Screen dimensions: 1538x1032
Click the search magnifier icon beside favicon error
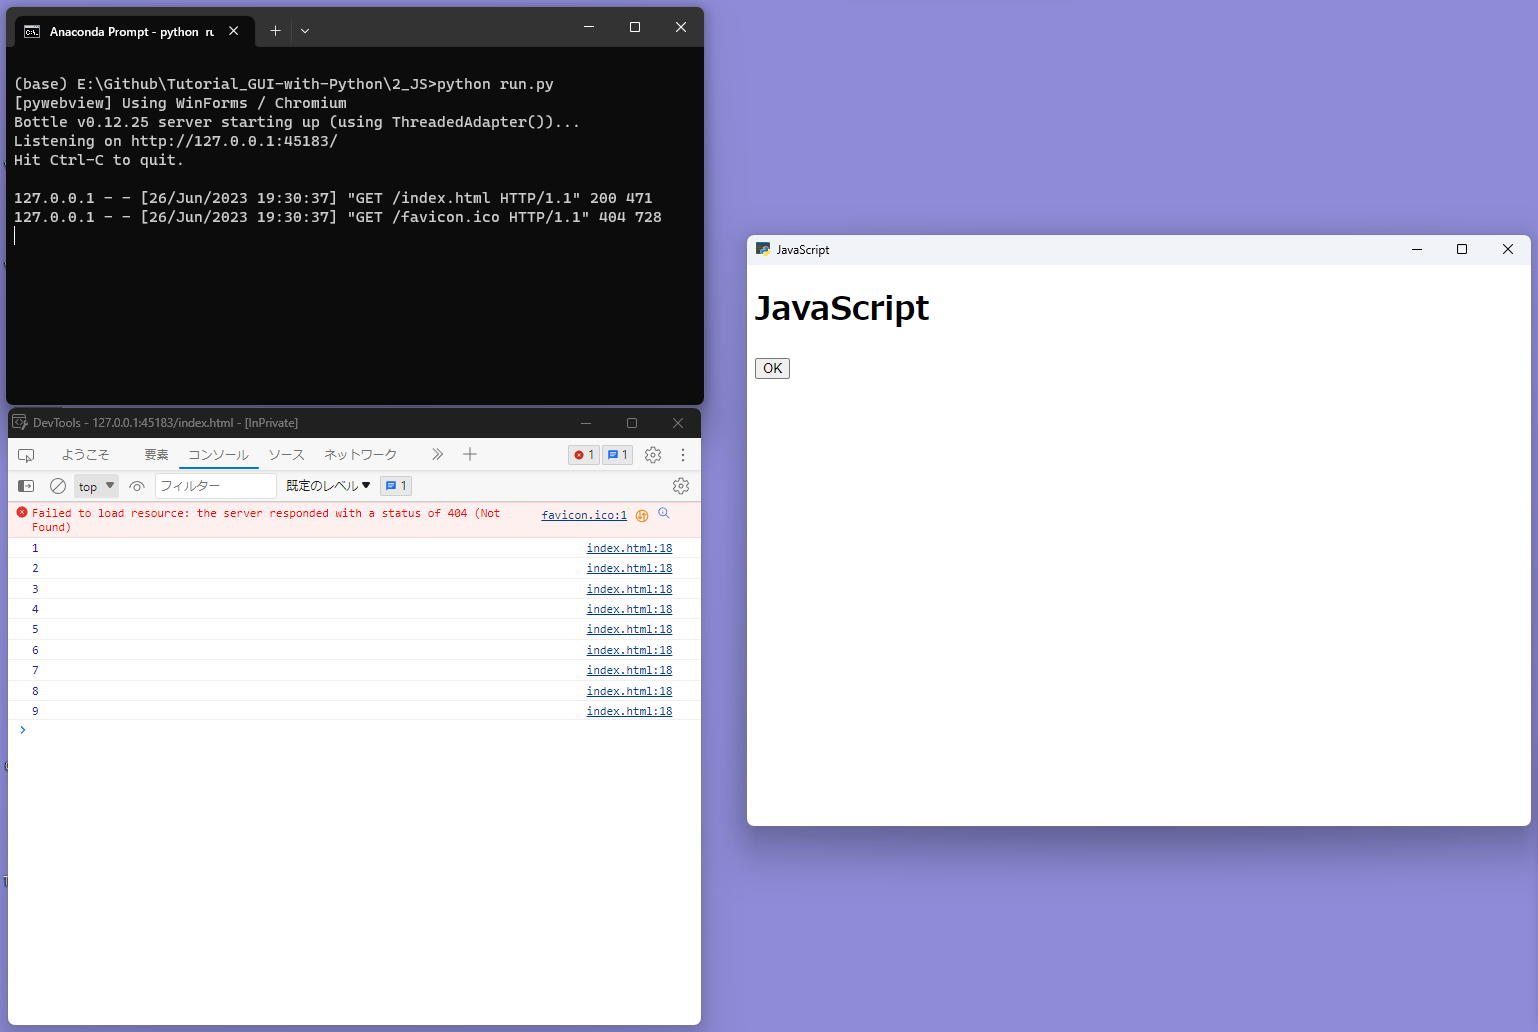point(664,513)
